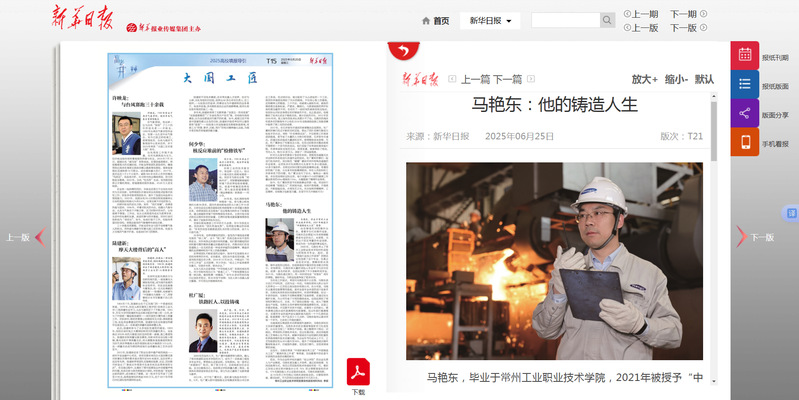Go to 上一版 in the top navigation
The height and width of the screenshot is (400, 799).
click(641, 28)
